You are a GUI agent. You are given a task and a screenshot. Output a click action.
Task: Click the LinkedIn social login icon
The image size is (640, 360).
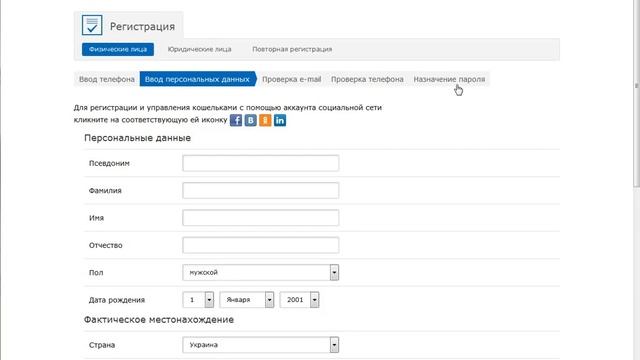point(280,120)
